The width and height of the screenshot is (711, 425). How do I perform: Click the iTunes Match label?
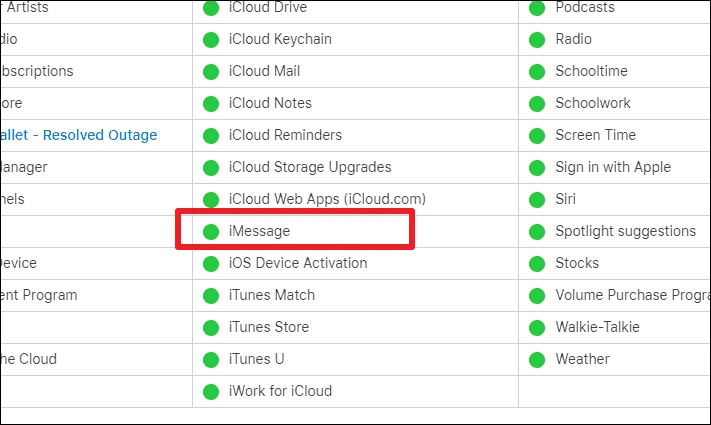point(272,295)
